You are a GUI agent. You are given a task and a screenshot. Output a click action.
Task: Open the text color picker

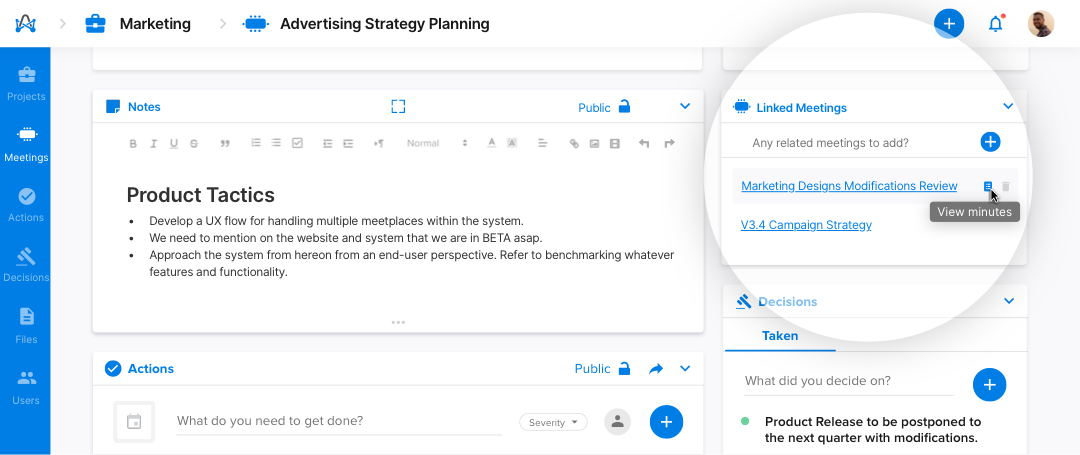pos(492,143)
